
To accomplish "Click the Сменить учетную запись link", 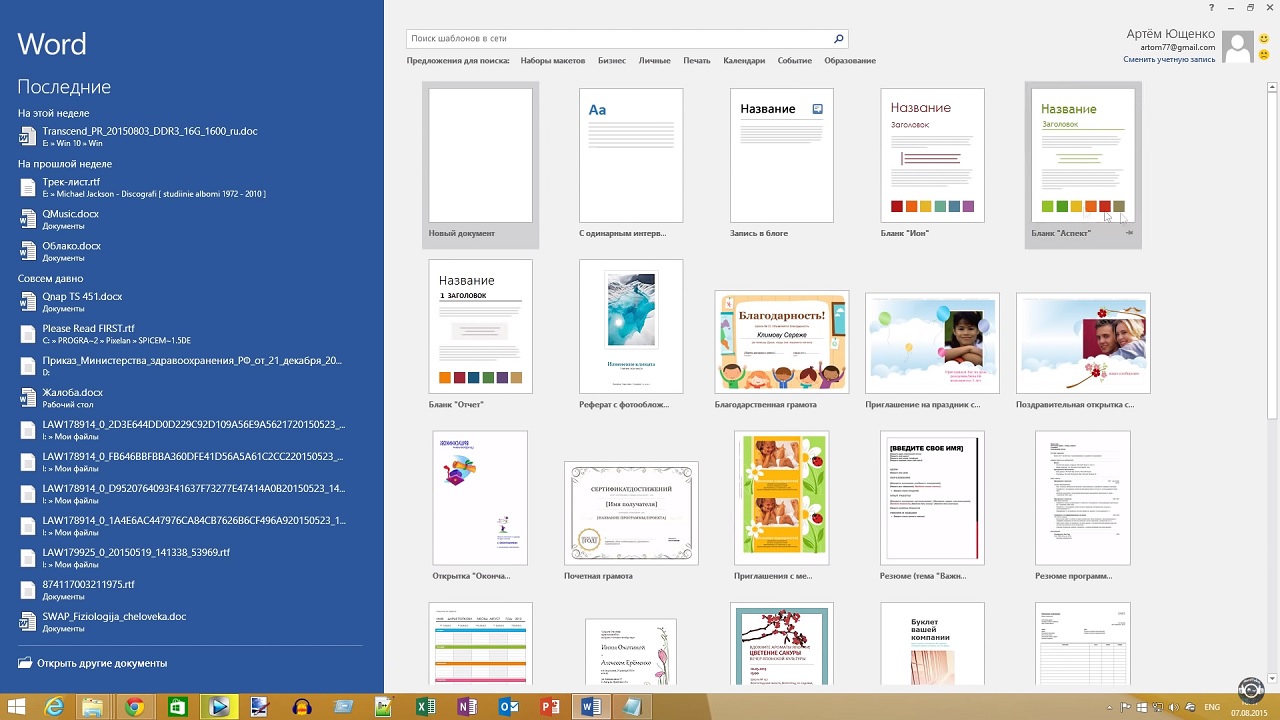I will click(1168, 60).
